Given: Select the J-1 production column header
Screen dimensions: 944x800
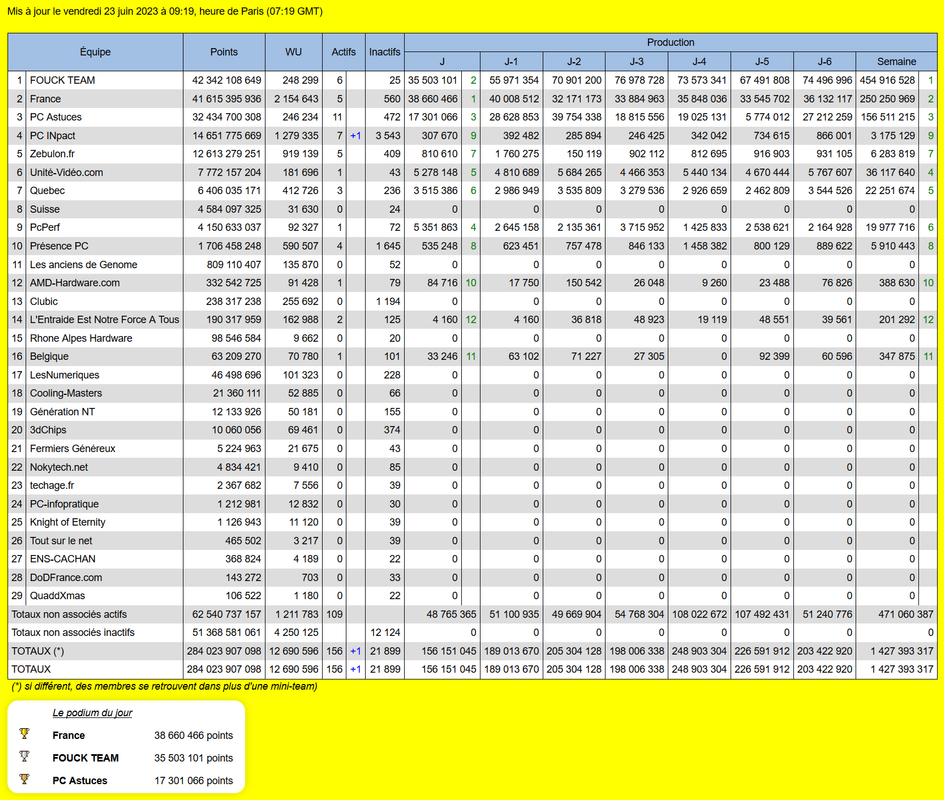Looking at the screenshot, I should (x=512, y=61).
